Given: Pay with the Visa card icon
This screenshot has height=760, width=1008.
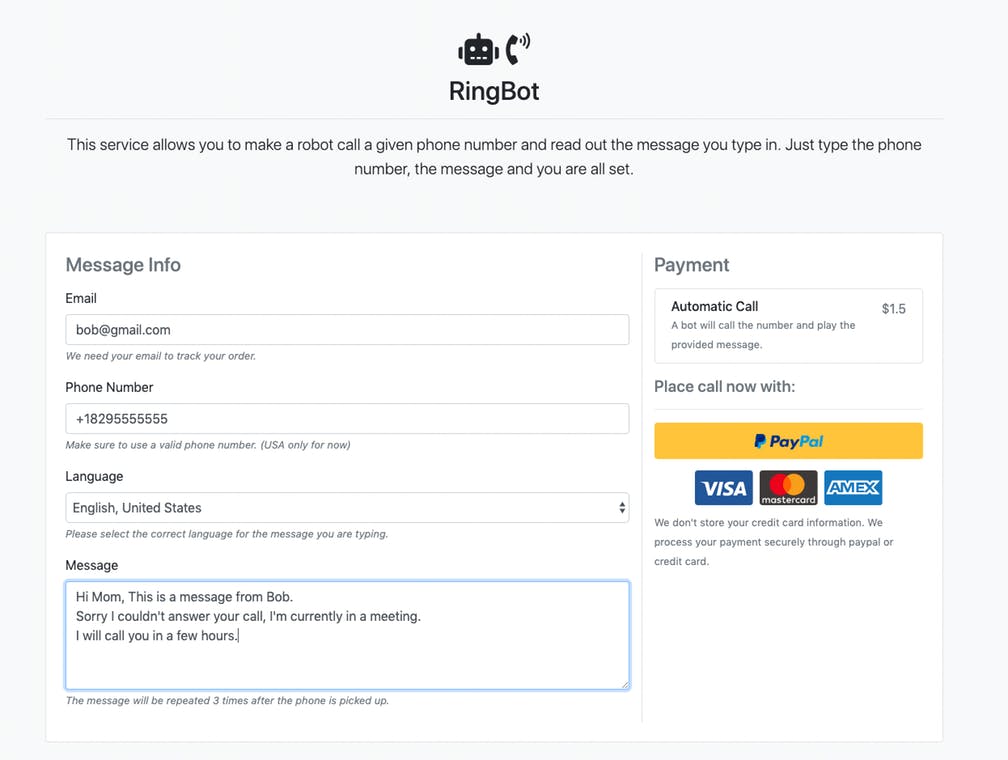Looking at the screenshot, I should click(x=724, y=488).
